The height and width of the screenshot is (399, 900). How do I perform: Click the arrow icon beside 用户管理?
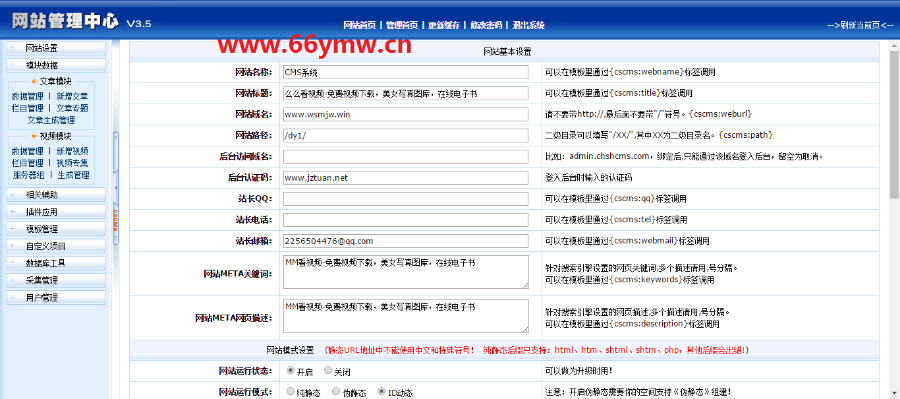tap(14, 297)
